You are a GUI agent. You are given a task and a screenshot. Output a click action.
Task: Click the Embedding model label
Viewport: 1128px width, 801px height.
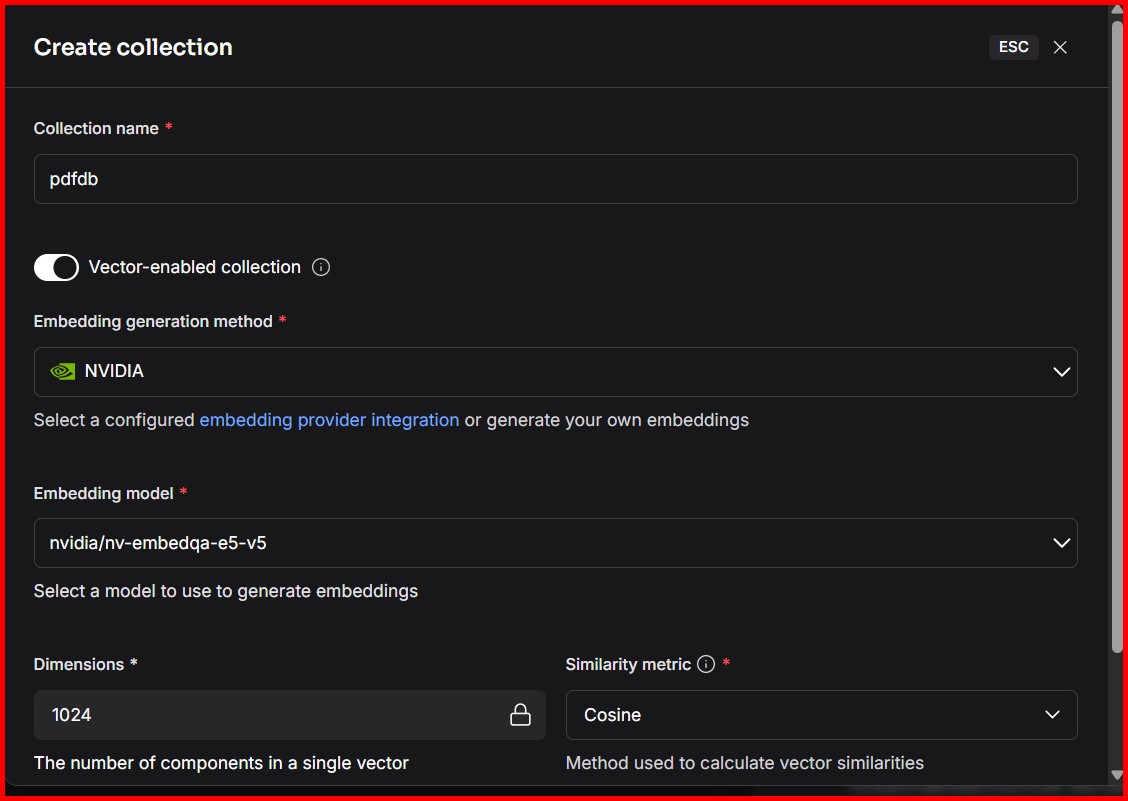104,494
